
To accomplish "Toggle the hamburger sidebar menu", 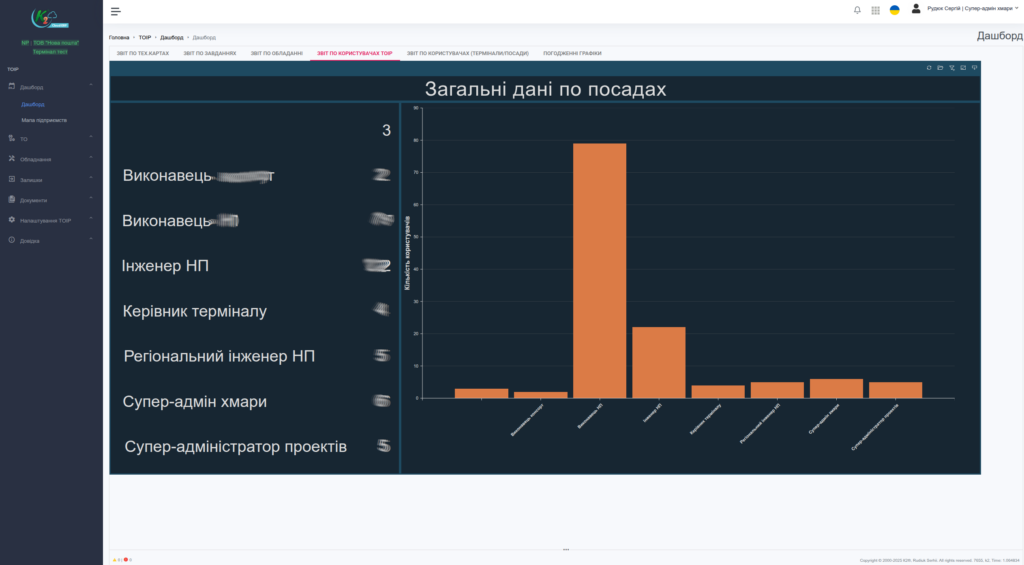I will tap(116, 11).
